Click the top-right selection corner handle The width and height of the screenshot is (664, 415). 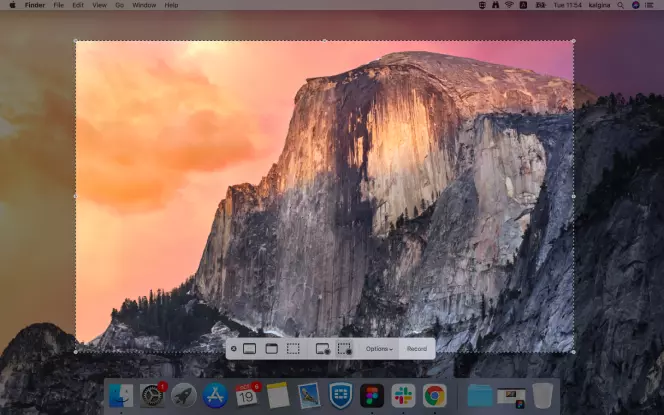pos(573,41)
